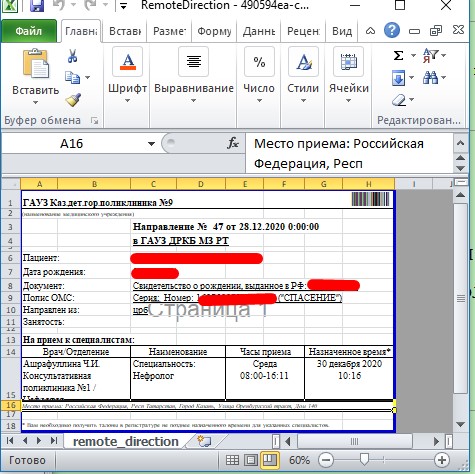Click the Clear eraser icon
Screen dimensions: 475x474
[399, 100]
